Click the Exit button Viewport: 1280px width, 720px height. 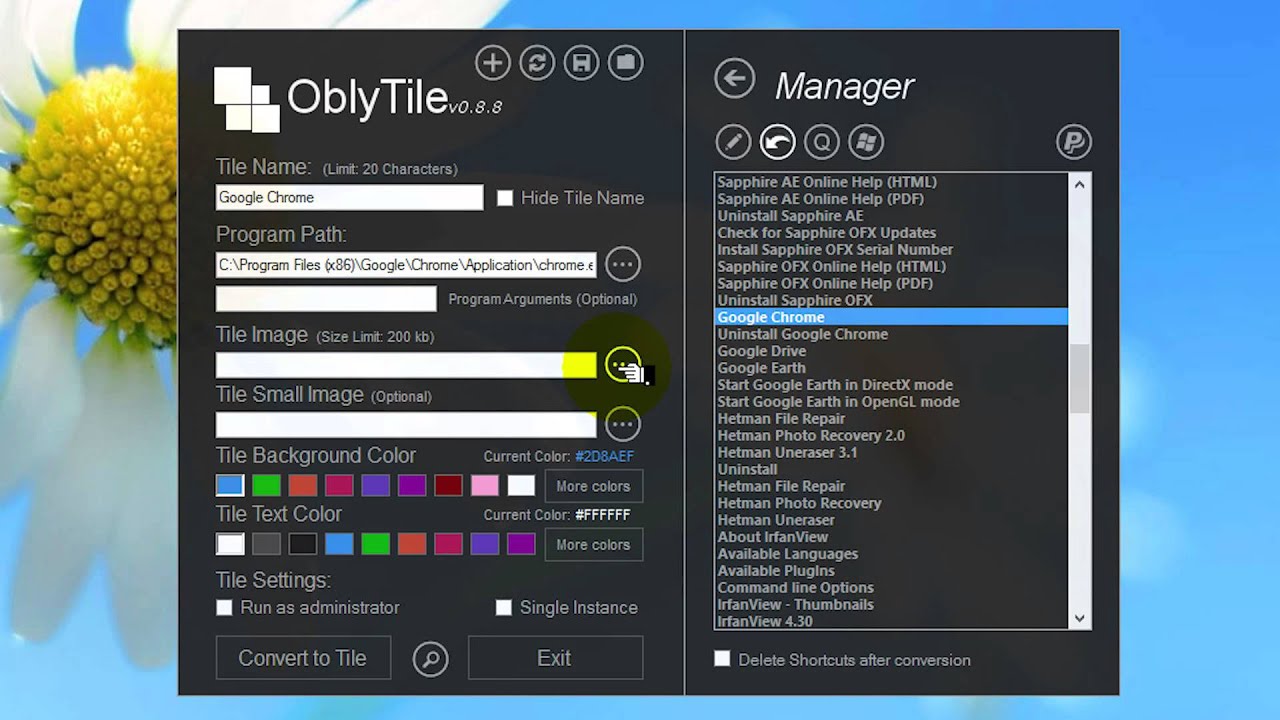(555, 658)
